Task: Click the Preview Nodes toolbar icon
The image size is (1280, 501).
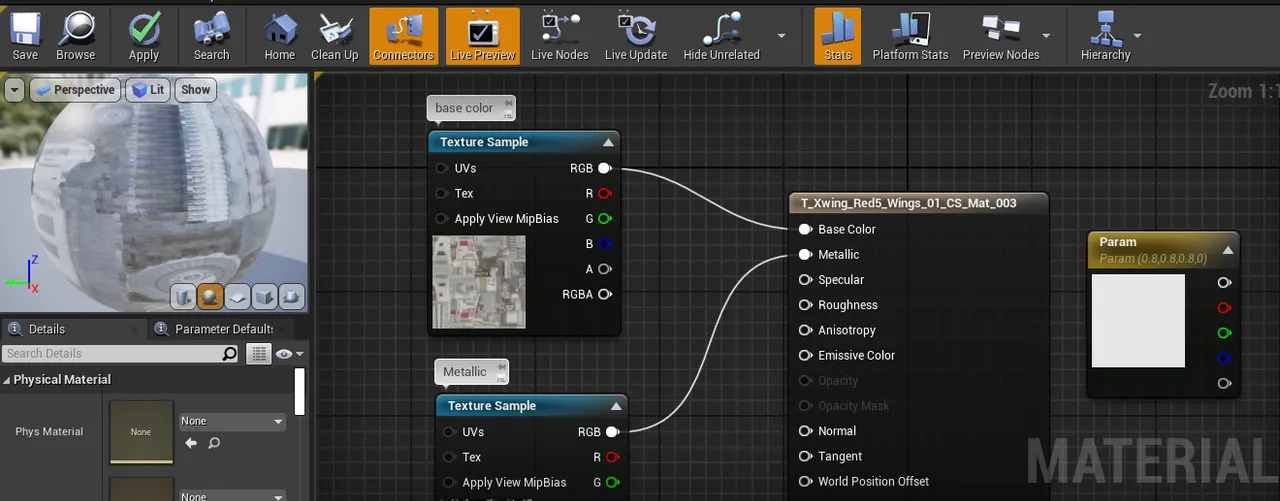Action: click(1001, 36)
